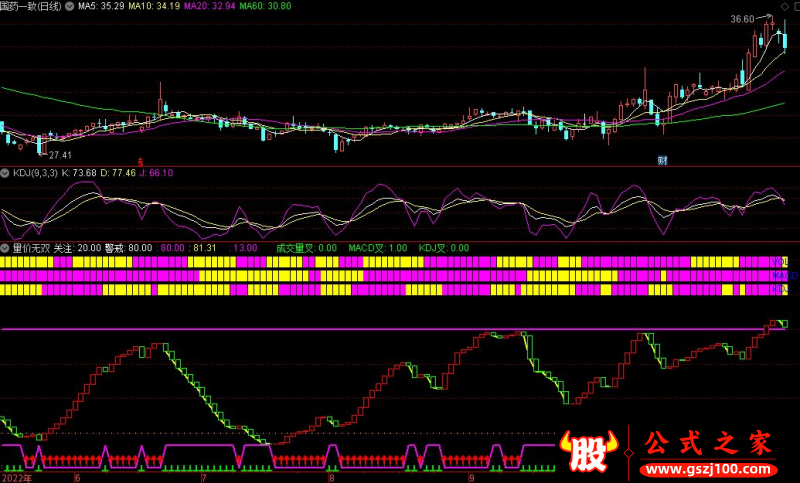This screenshot has width=800, height=483.
Task: Click the KDJ label on the bottom signal bar
Action: point(780,290)
